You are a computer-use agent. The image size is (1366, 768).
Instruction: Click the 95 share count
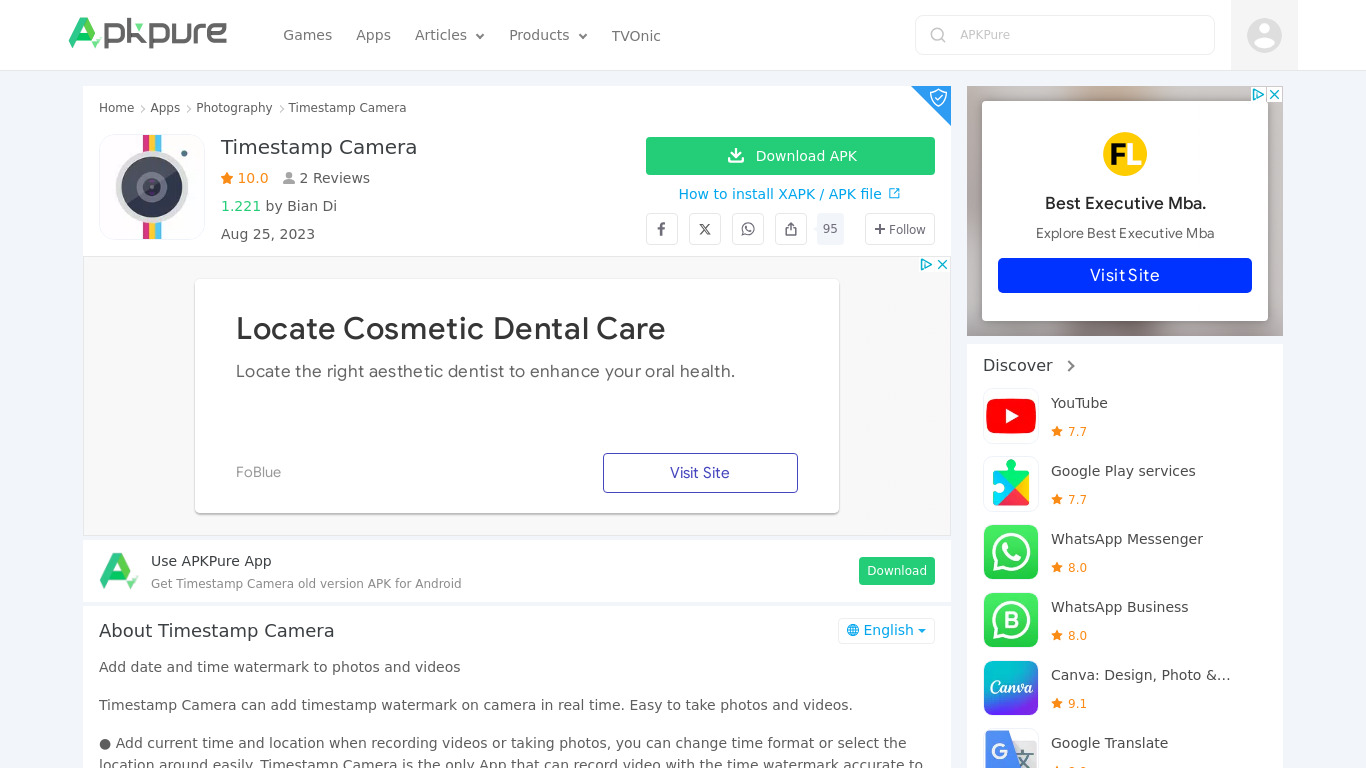pyautogui.click(x=830, y=229)
